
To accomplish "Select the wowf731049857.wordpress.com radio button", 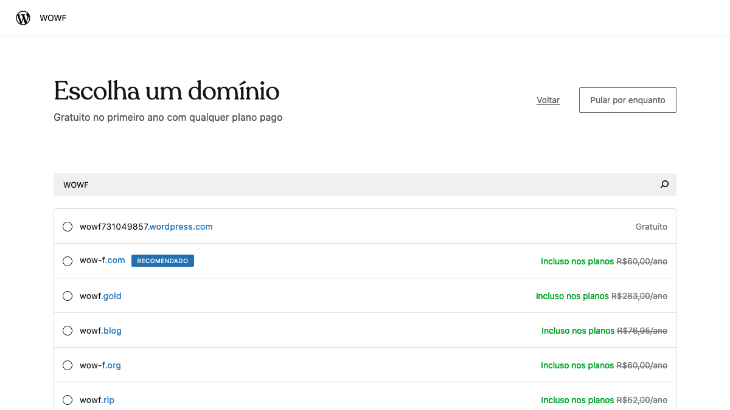I will (x=68, y=227).
